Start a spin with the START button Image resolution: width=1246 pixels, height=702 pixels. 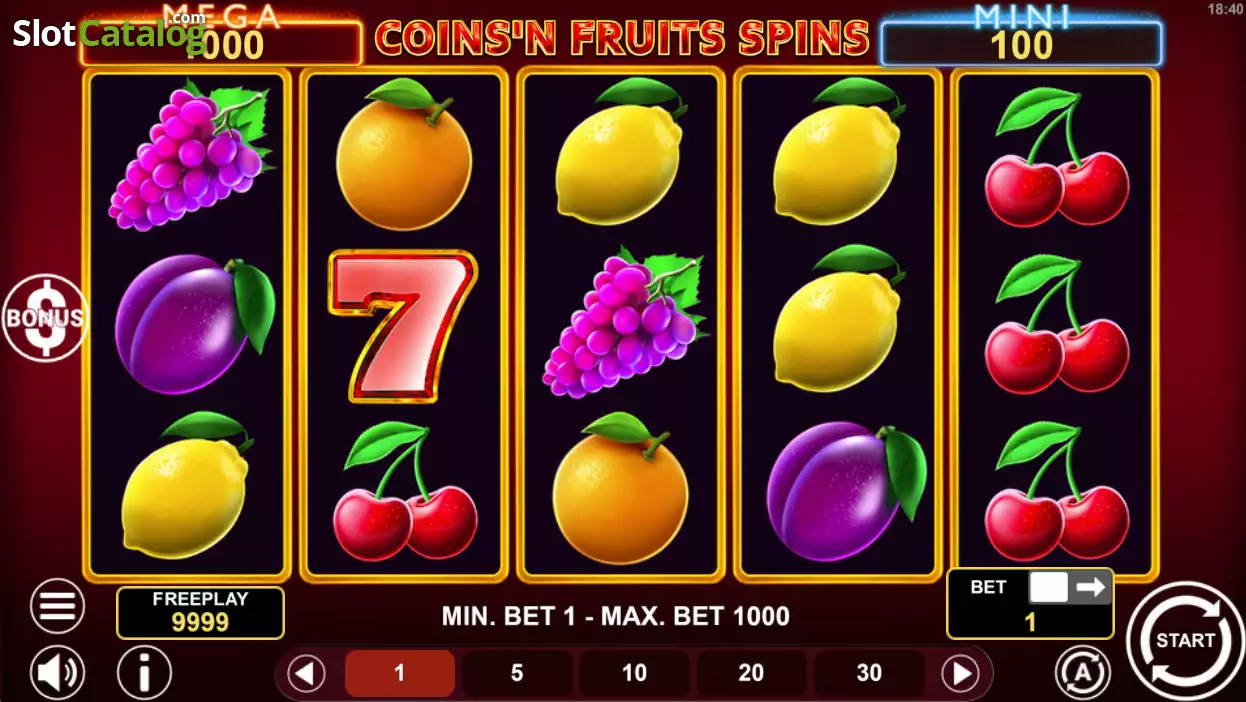click(x=1185, y=640)
